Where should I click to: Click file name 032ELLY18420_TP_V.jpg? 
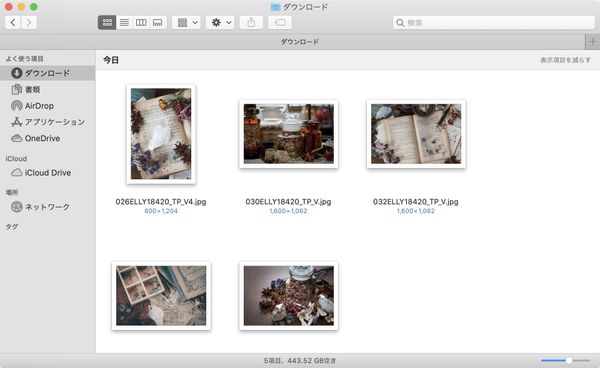tap(416, 202)
